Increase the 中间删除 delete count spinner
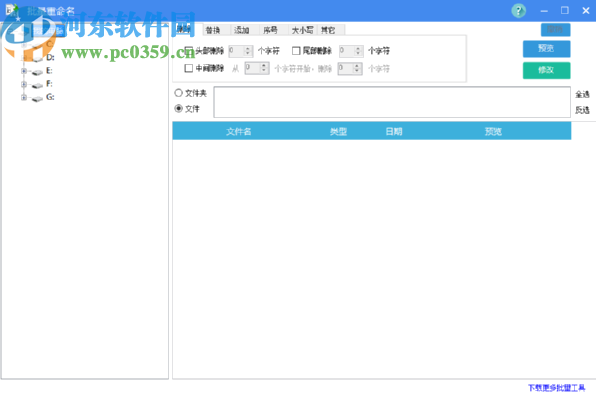 (x=357, y=66)
